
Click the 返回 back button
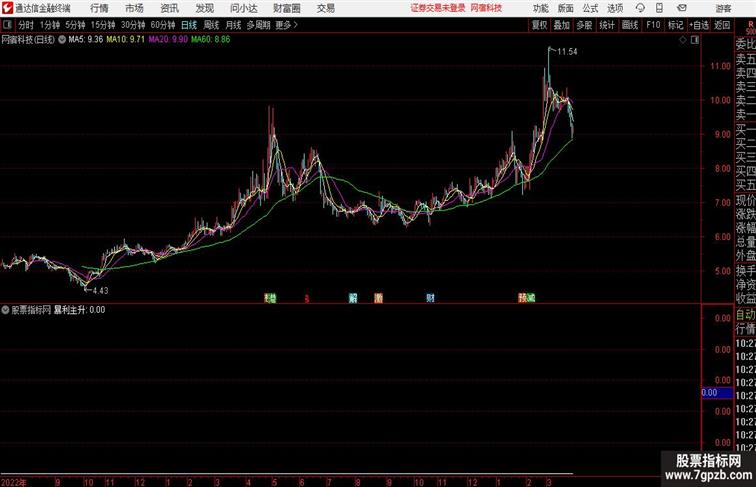click(x=722, y=25)
